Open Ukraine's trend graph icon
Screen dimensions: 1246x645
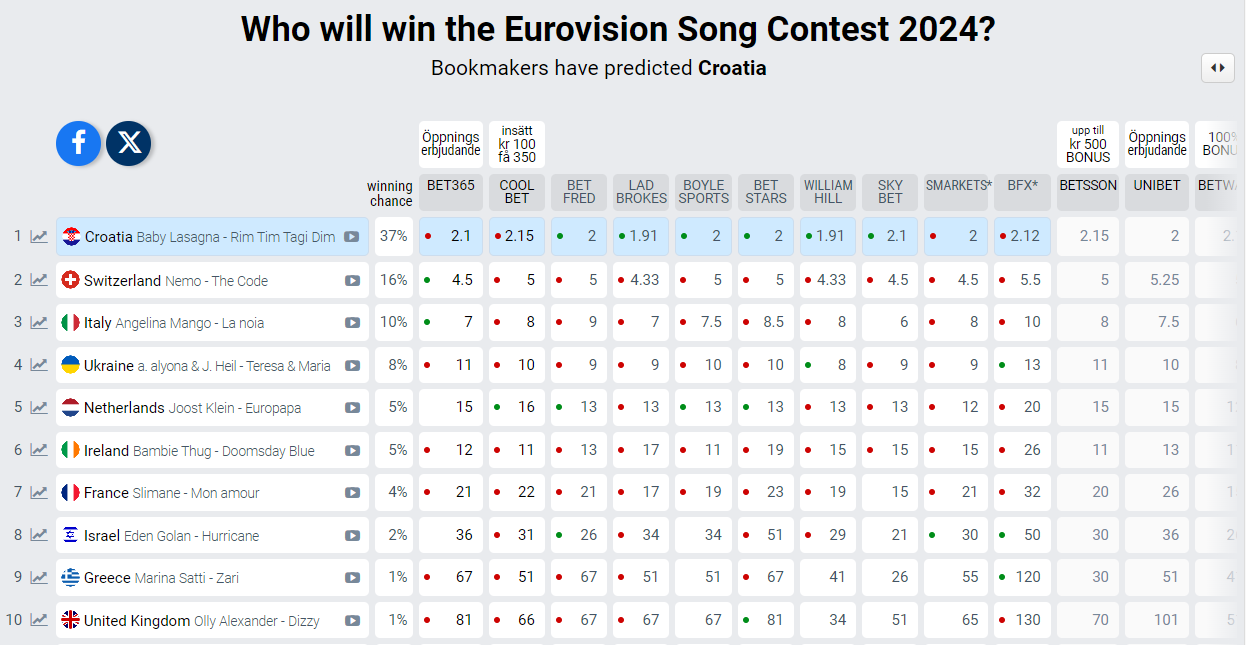tap(39, 365)
